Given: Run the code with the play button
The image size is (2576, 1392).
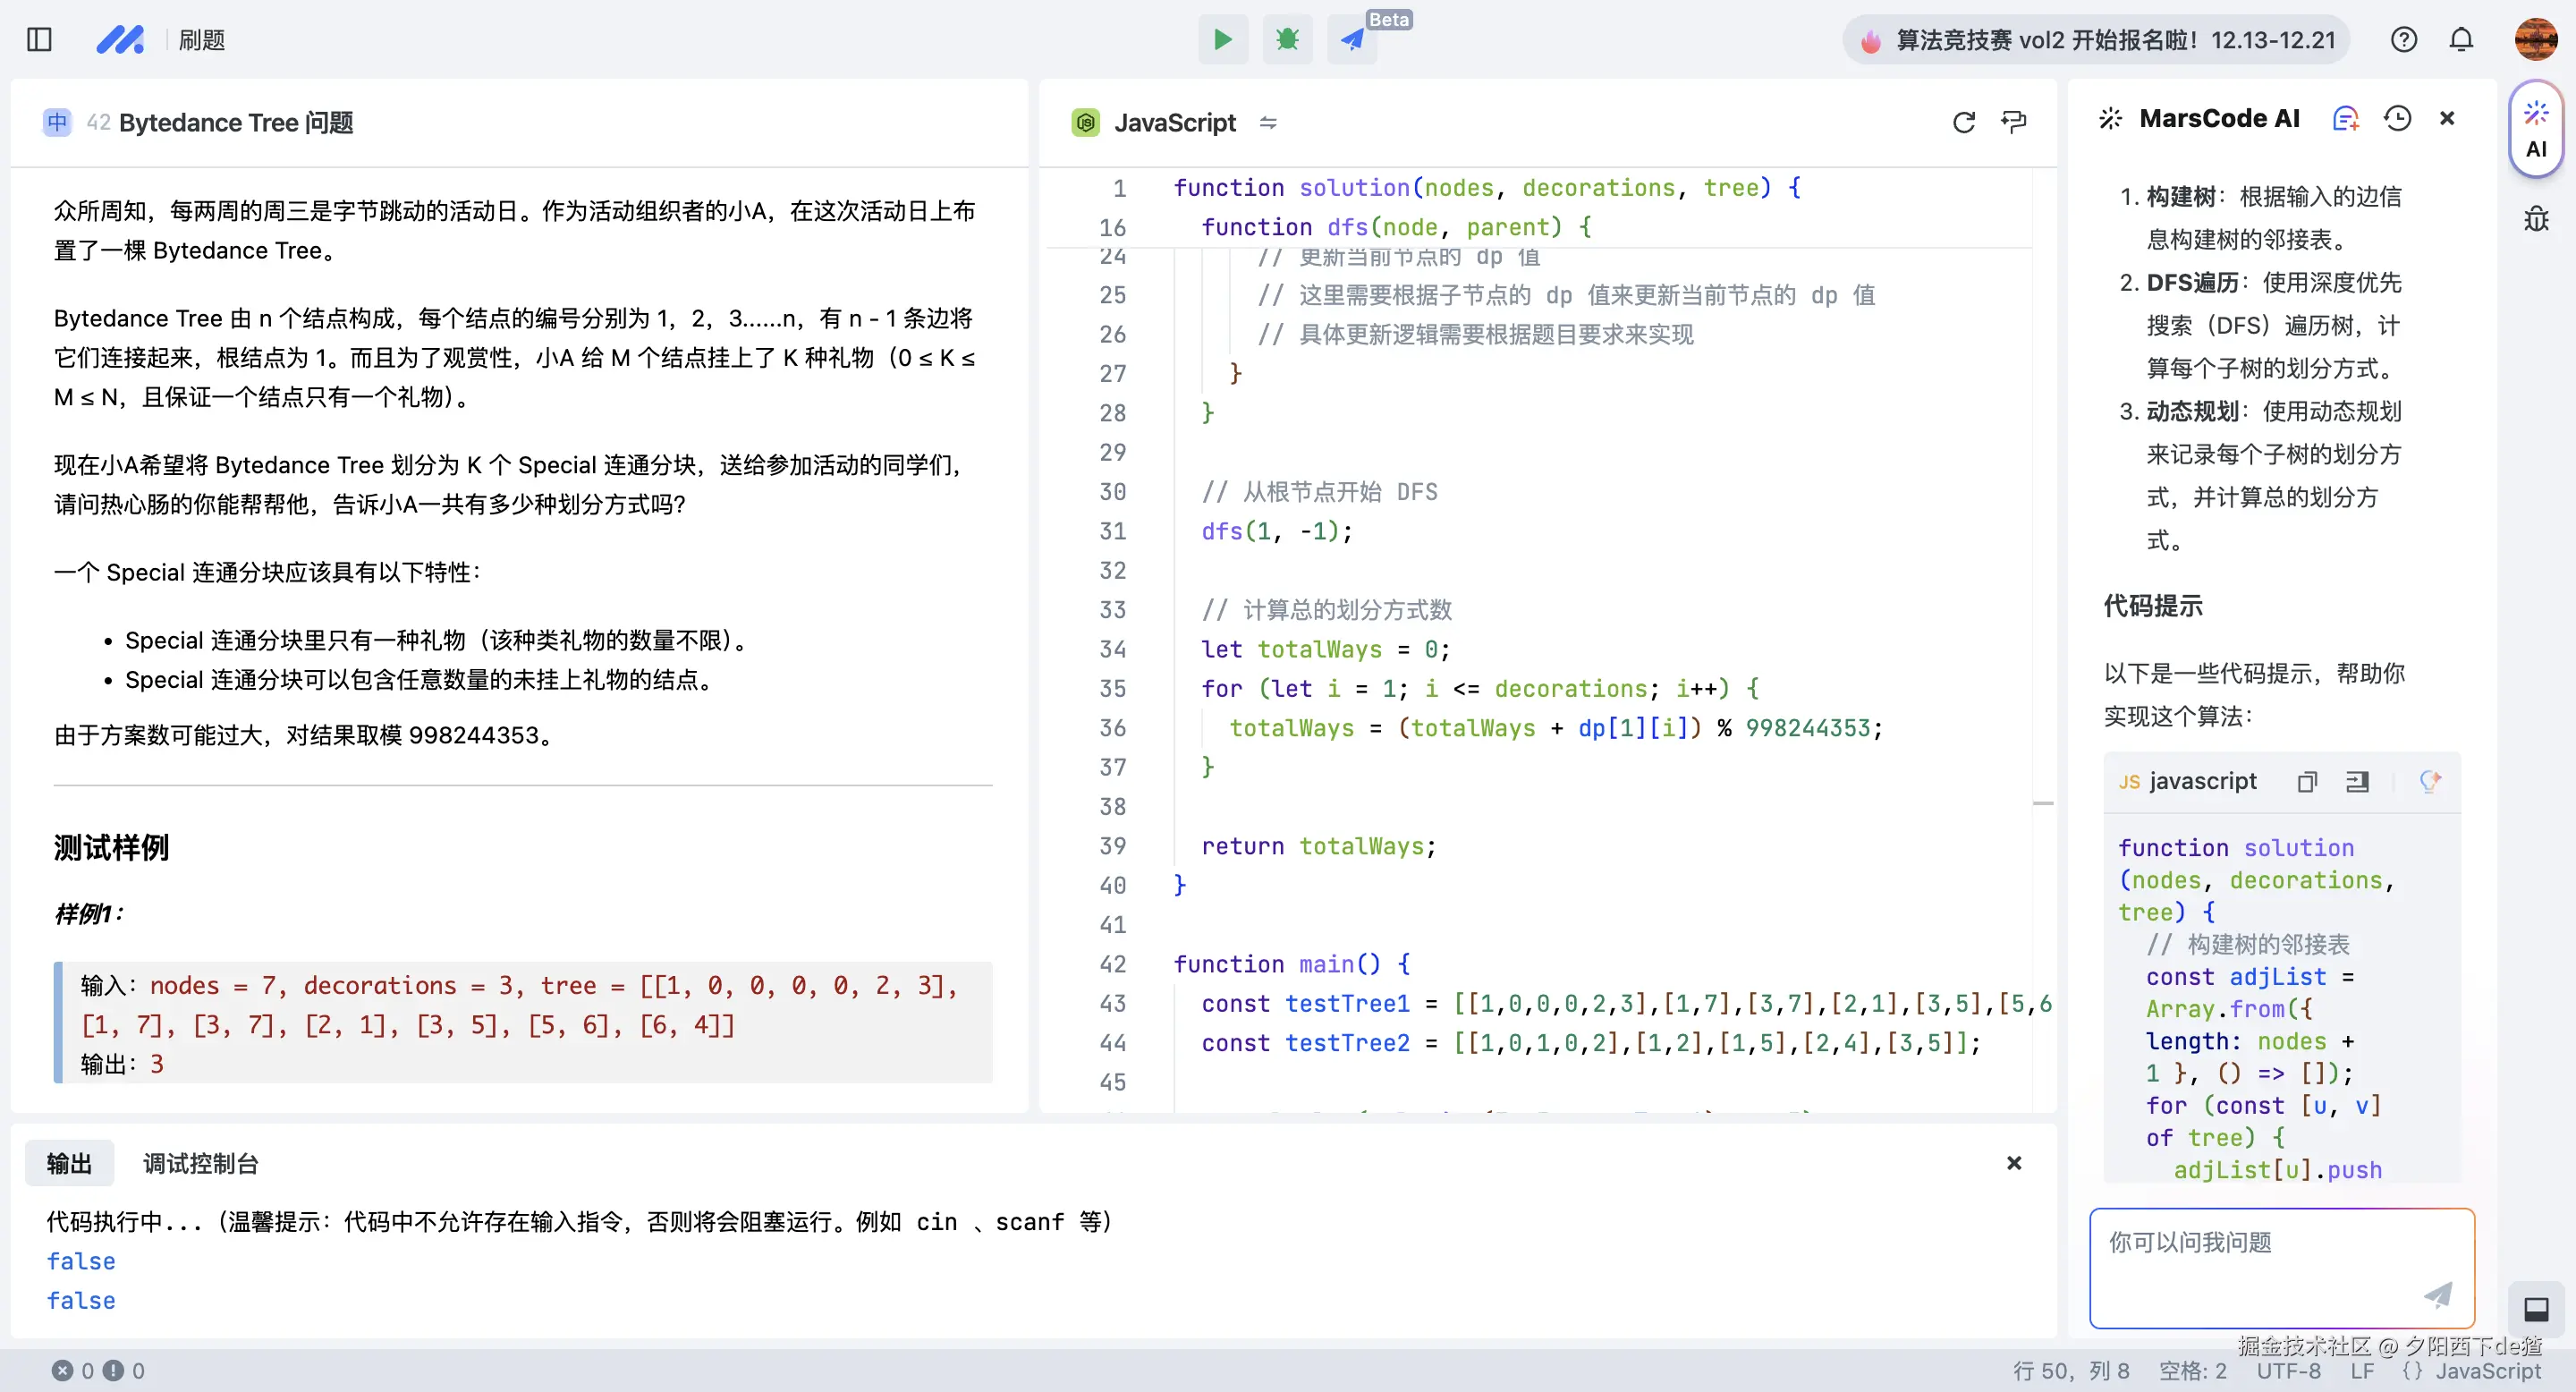Looking at the screenshot, I should [1222, 39].
